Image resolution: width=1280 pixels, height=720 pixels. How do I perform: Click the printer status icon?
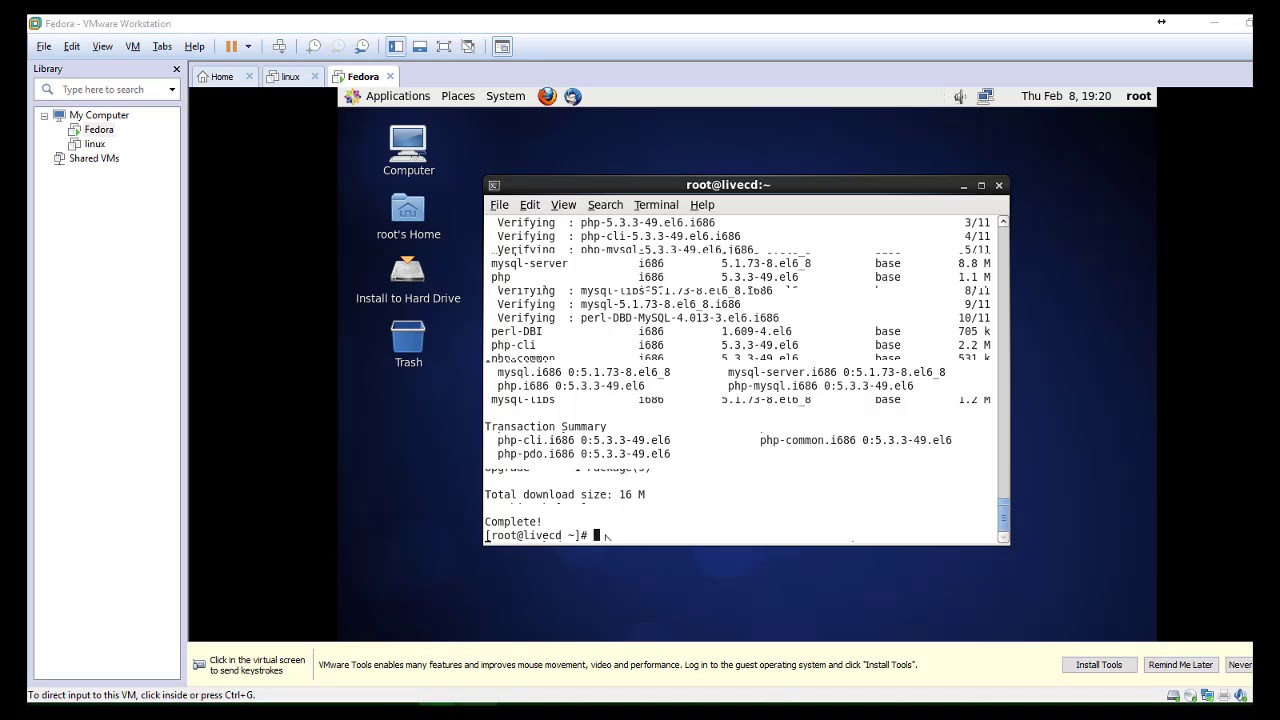(1224, 695)
